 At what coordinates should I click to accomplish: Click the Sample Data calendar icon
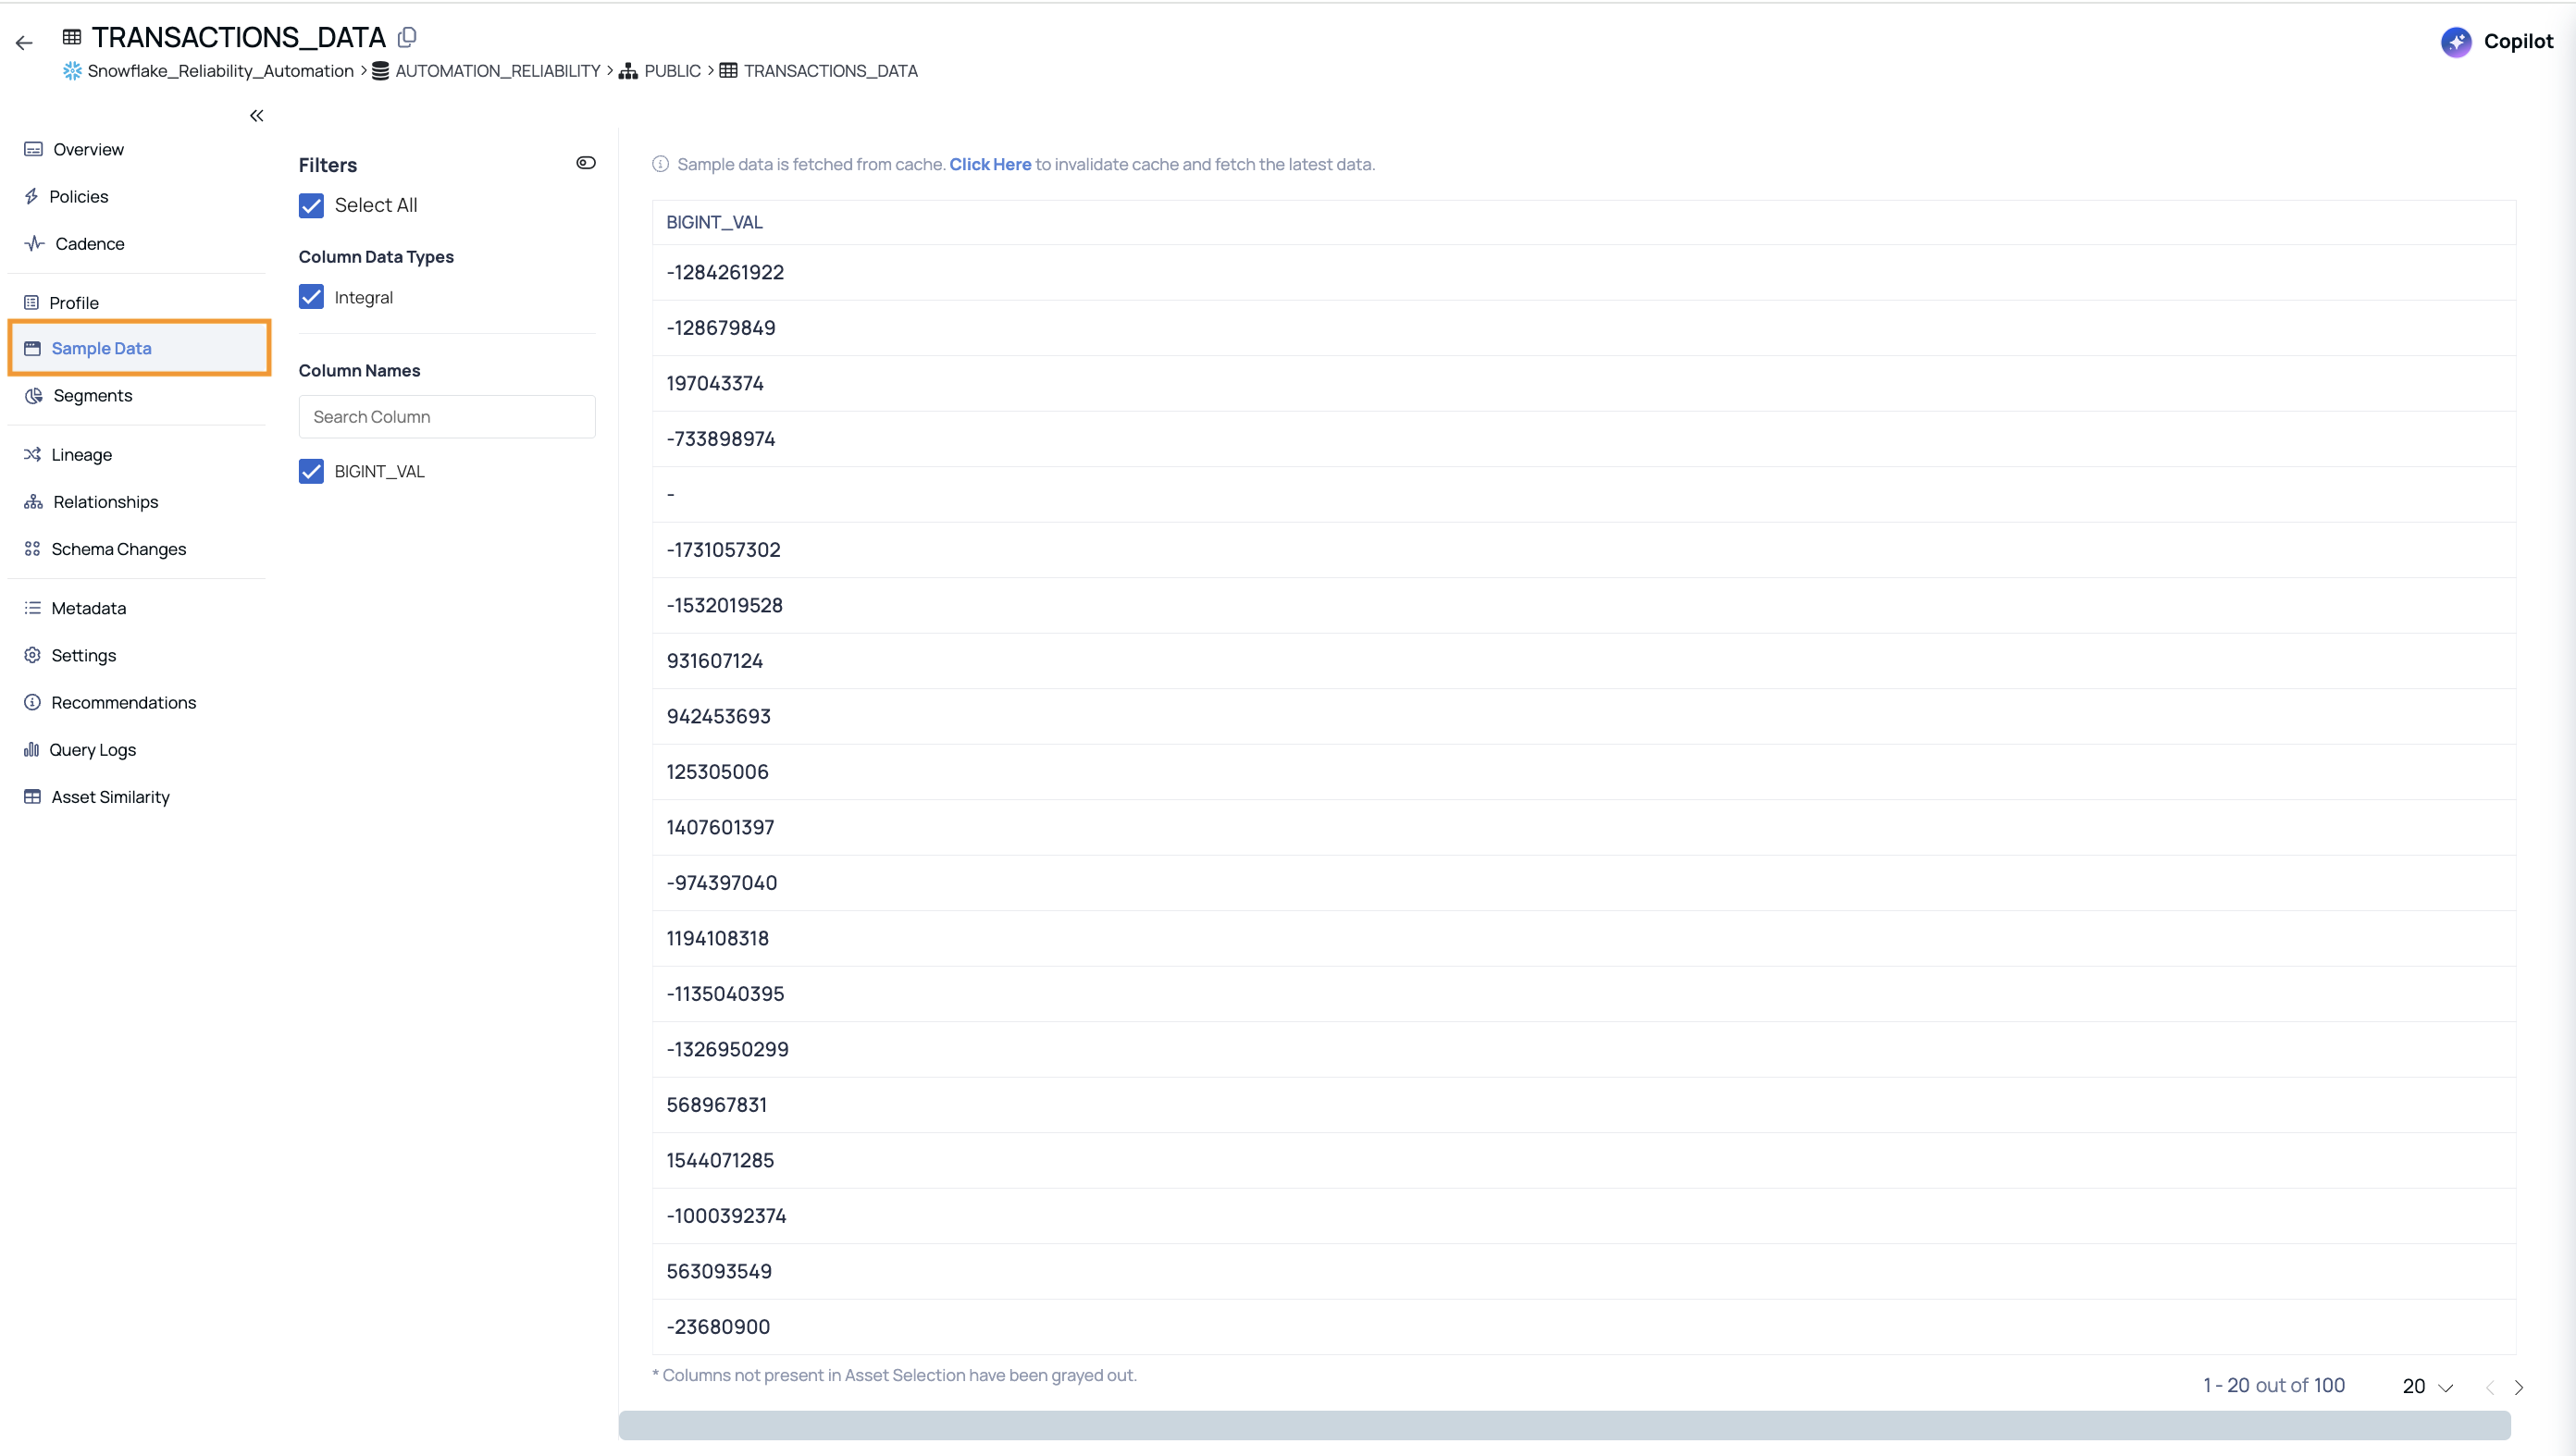point(32,348)
